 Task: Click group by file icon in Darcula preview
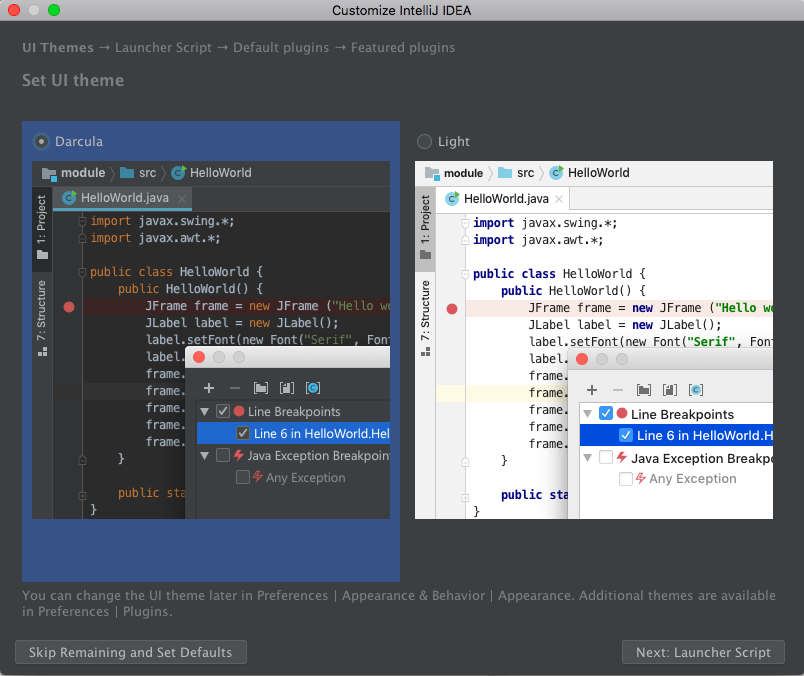[287, 388]
